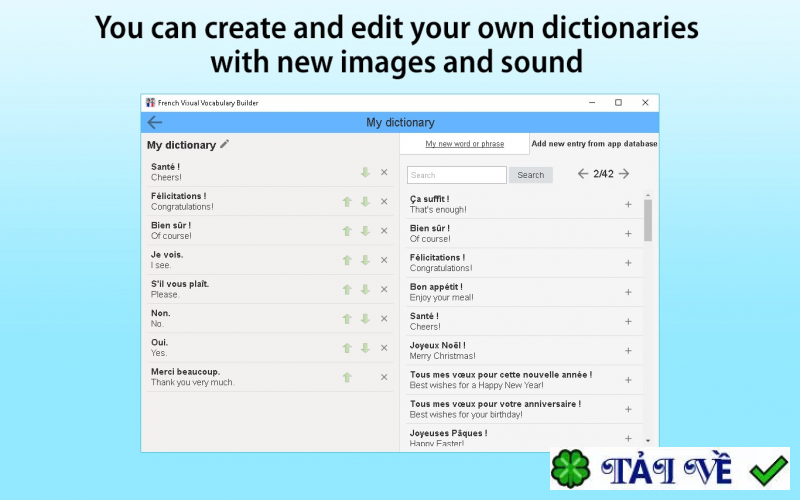
Task: Click the scrollbar down arrow
Action: point(648,440)
